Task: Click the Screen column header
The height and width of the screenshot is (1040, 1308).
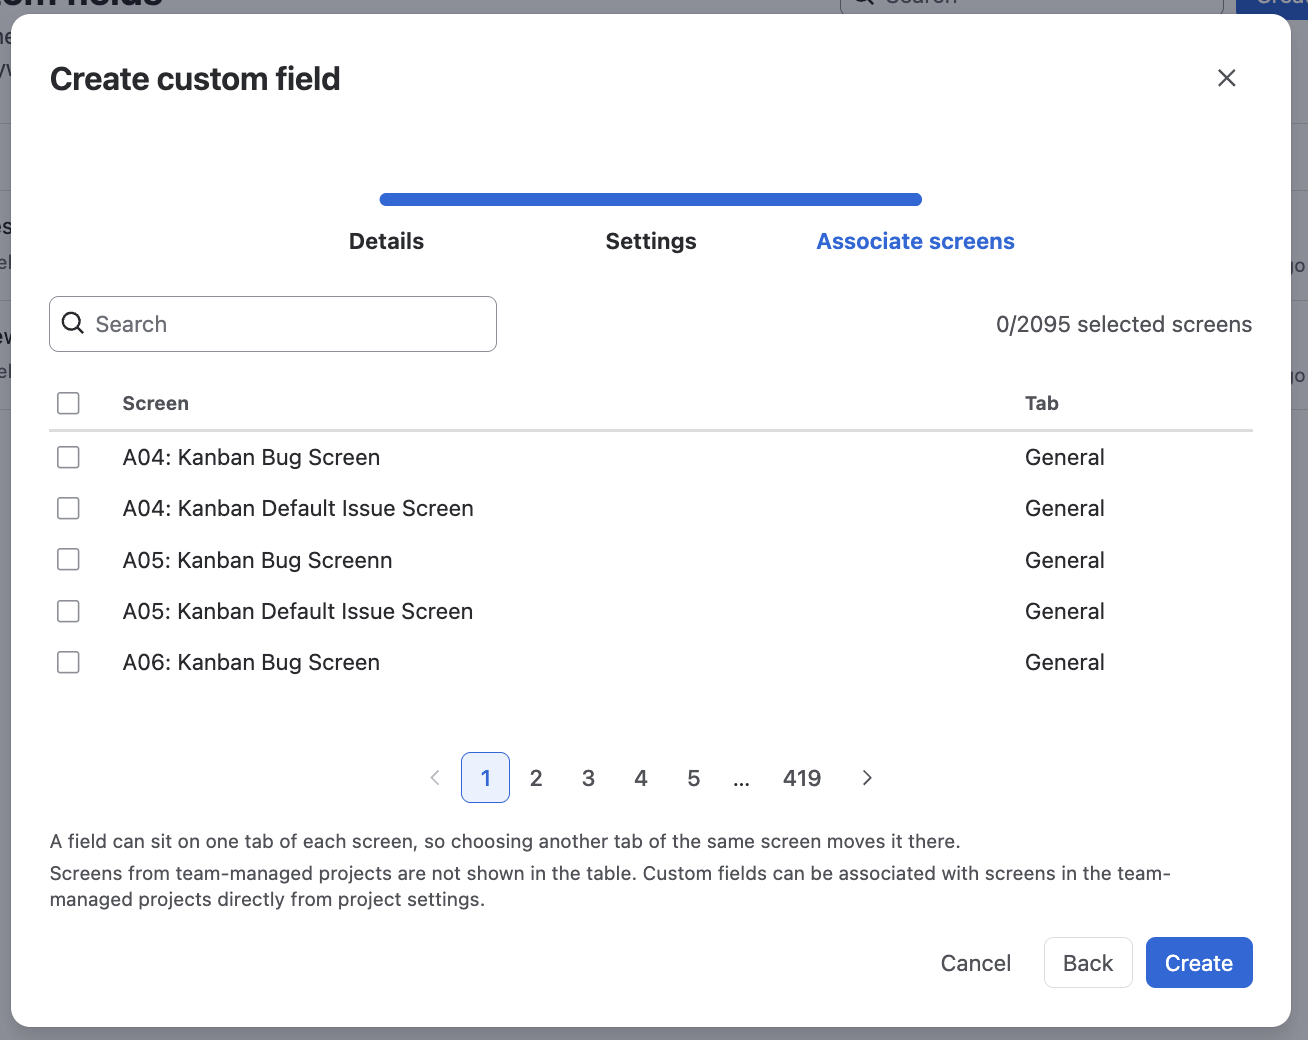Action: [156, 403]
